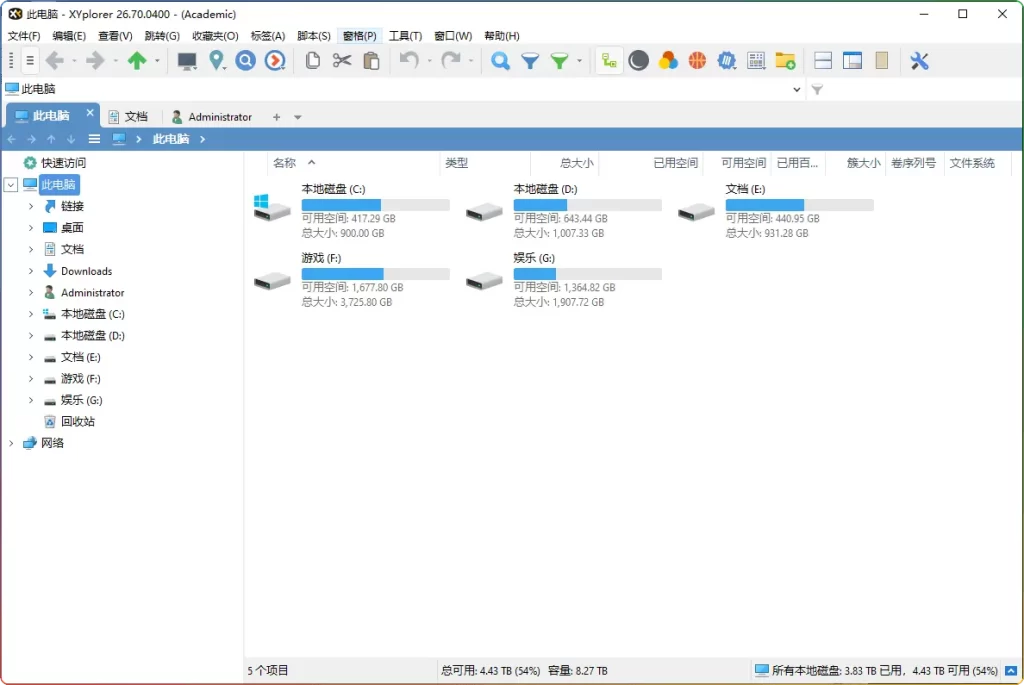Screen dimensions: 1024x685
Task: Click the blue gear badge toolbar icon
Action: point(726,61)
